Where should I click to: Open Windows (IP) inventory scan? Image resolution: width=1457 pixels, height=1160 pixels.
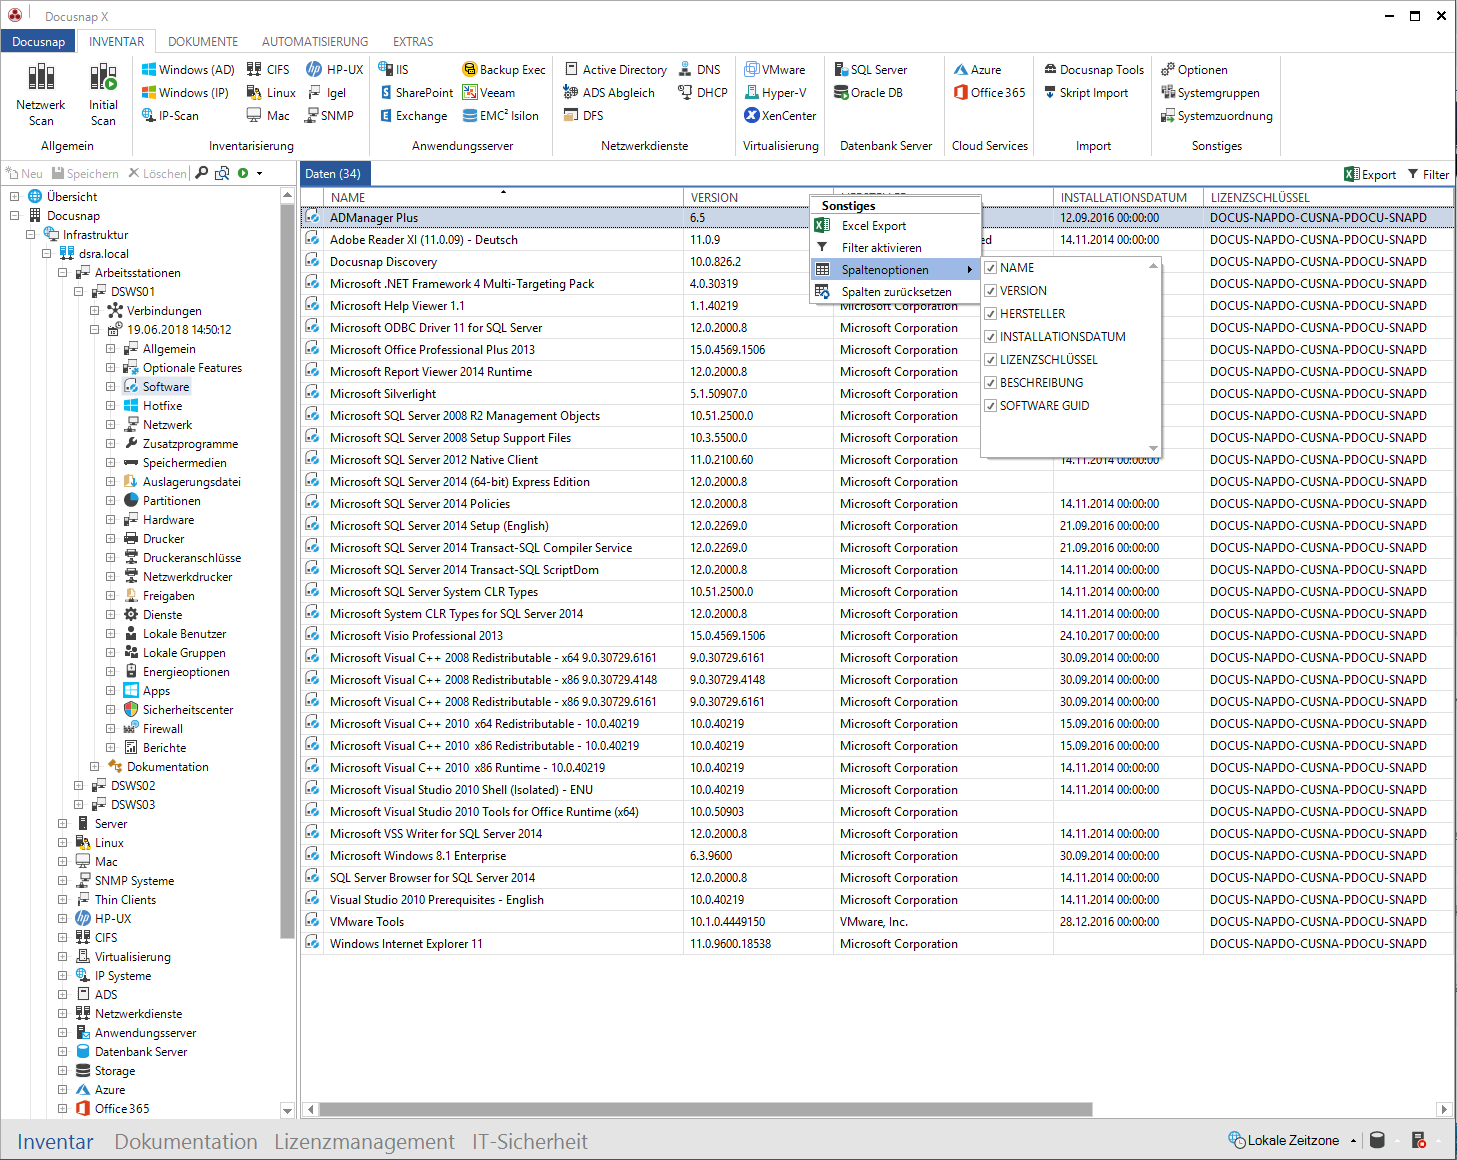[x=185, y=93]
